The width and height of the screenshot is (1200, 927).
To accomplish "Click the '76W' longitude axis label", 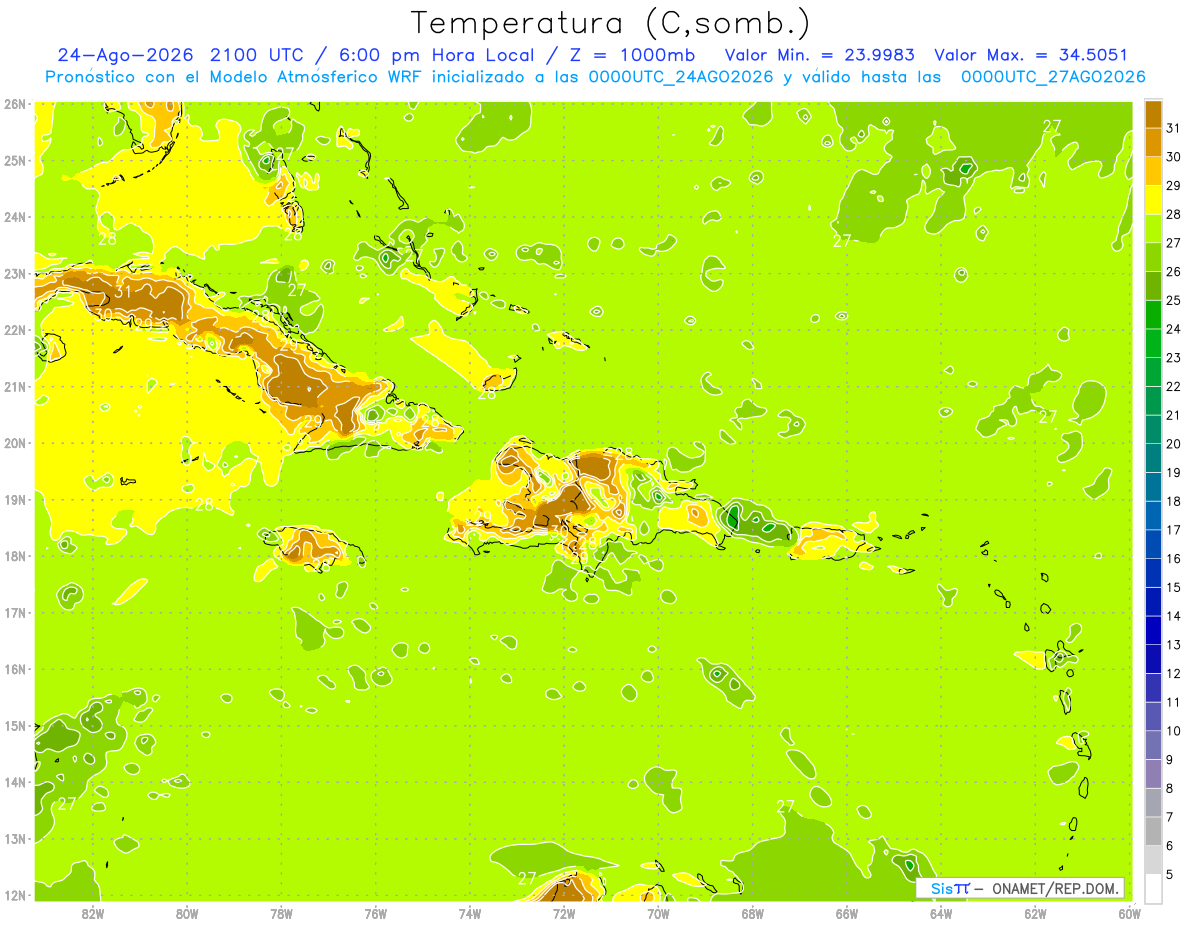I will tap(375, 913).
